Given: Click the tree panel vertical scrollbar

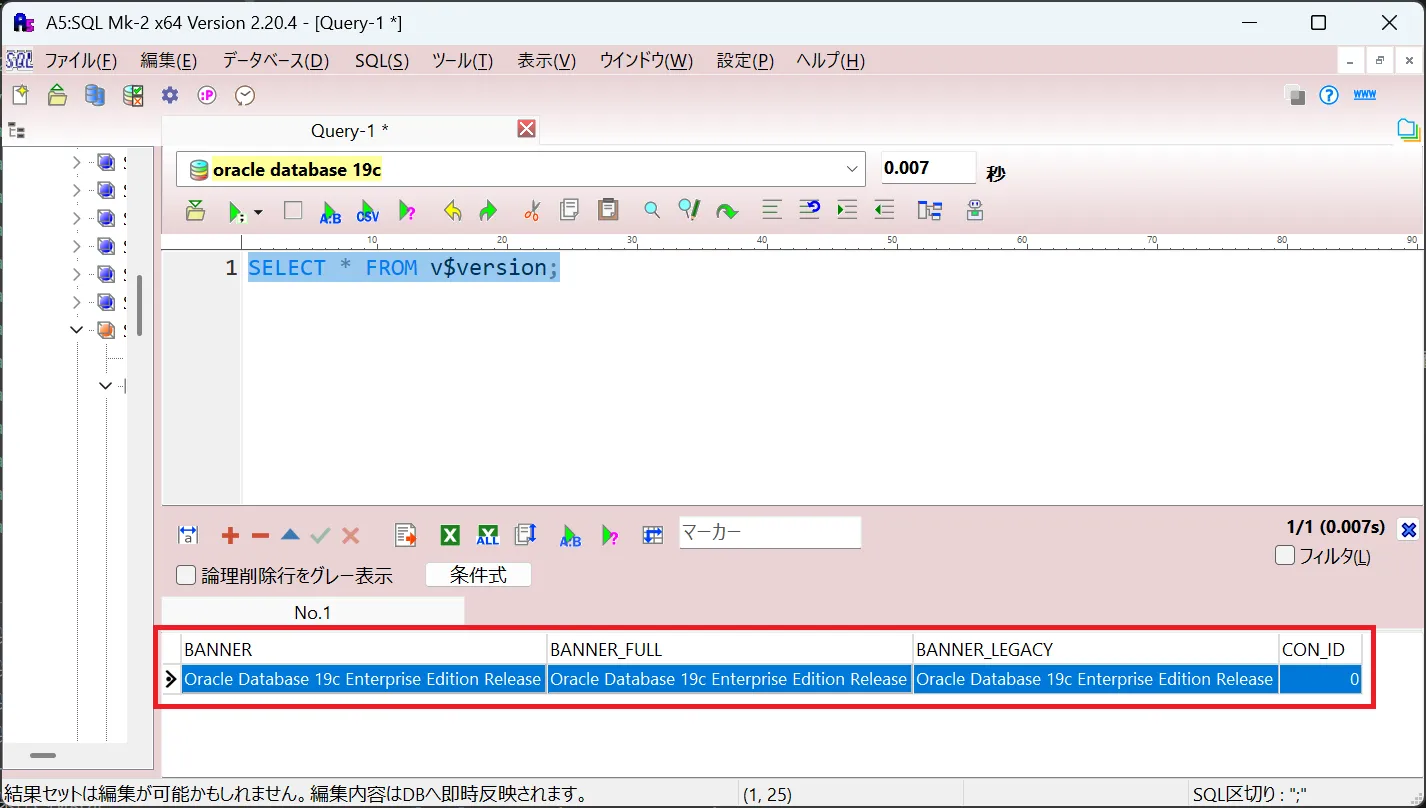Looking at the screenshot, I should 140,305.
